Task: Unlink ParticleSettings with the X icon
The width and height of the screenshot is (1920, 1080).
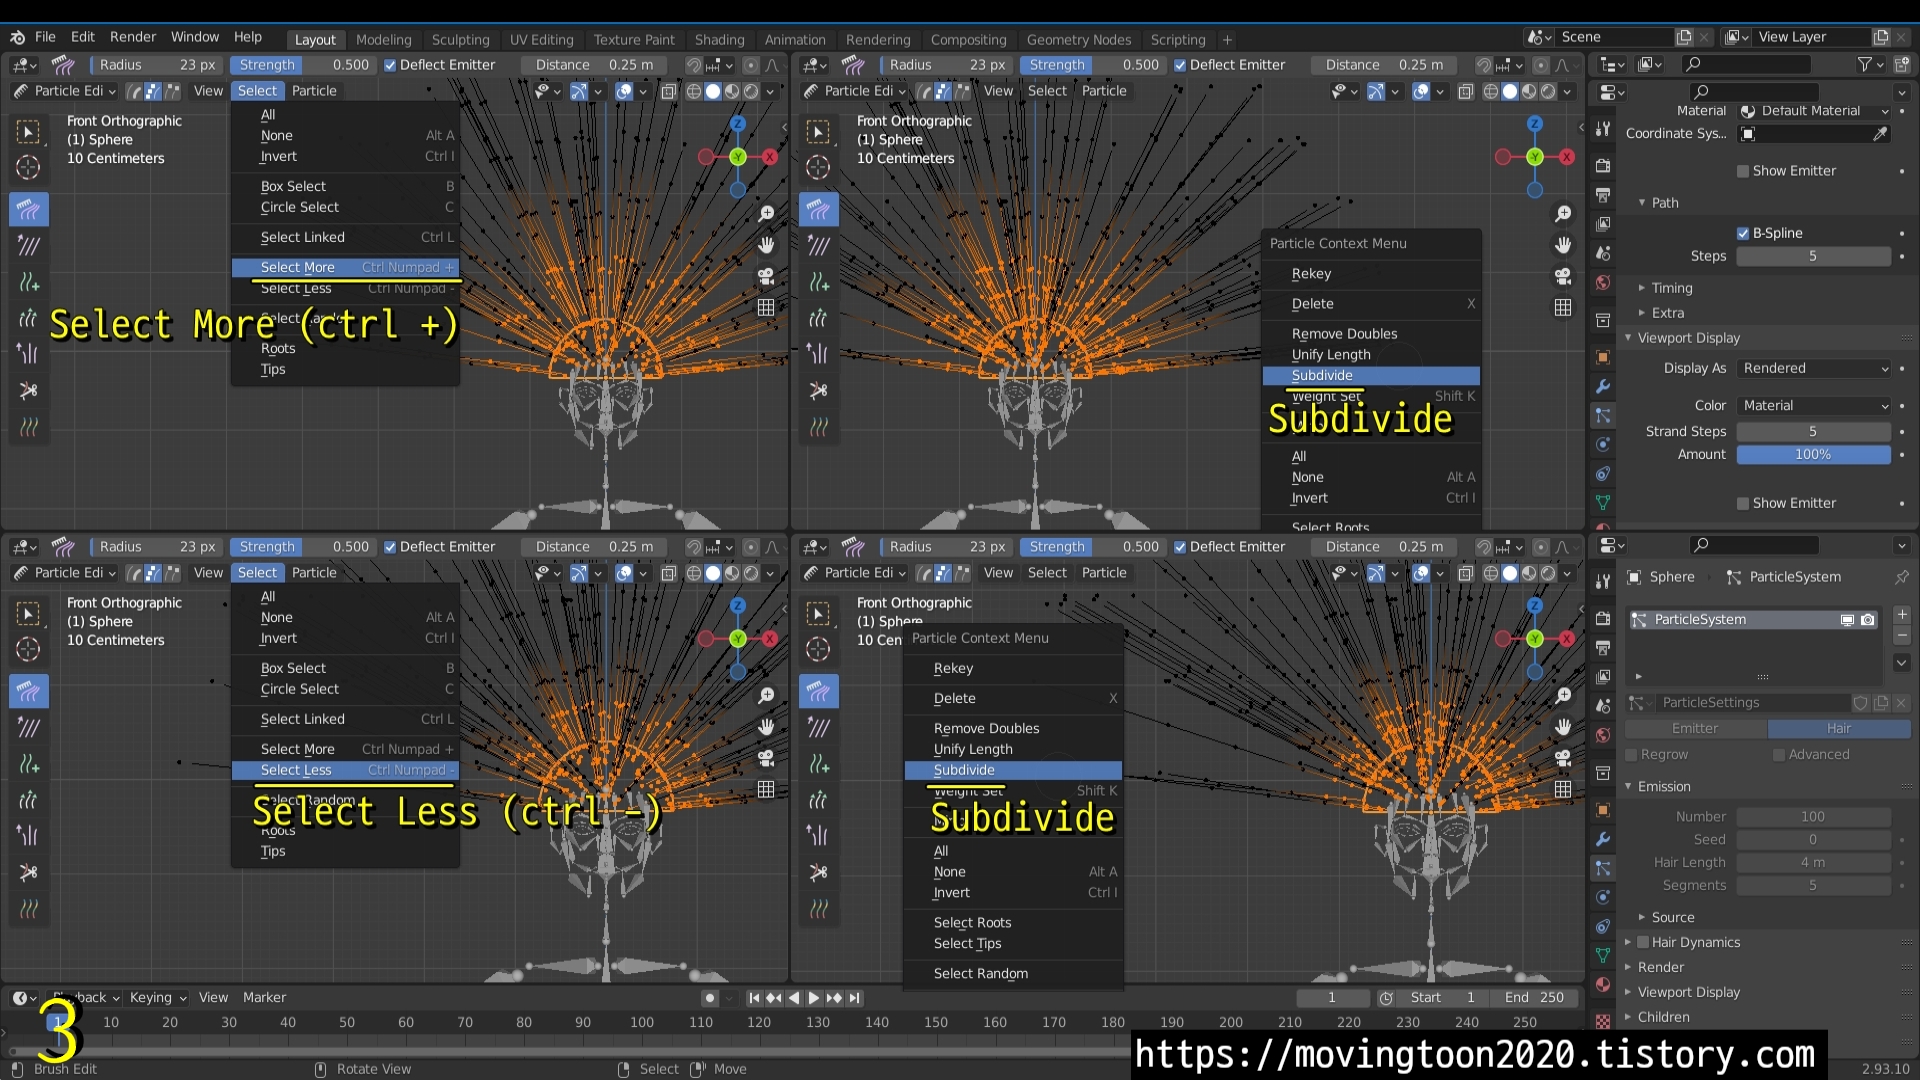Action: click(x=1901, y=703)
